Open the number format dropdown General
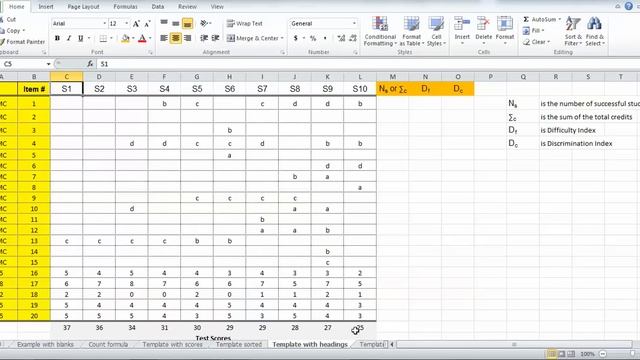640x360 pixels. point(354,24)
